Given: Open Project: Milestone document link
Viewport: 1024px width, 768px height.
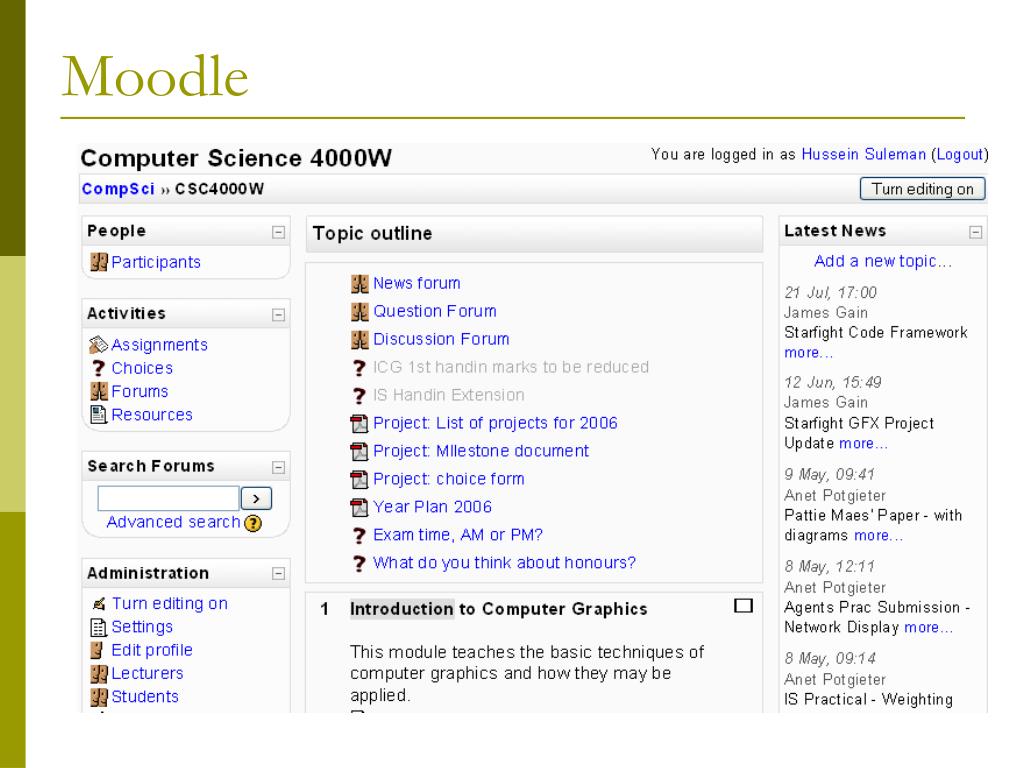Looking at the screenshot, I should (x=481, y=451).
